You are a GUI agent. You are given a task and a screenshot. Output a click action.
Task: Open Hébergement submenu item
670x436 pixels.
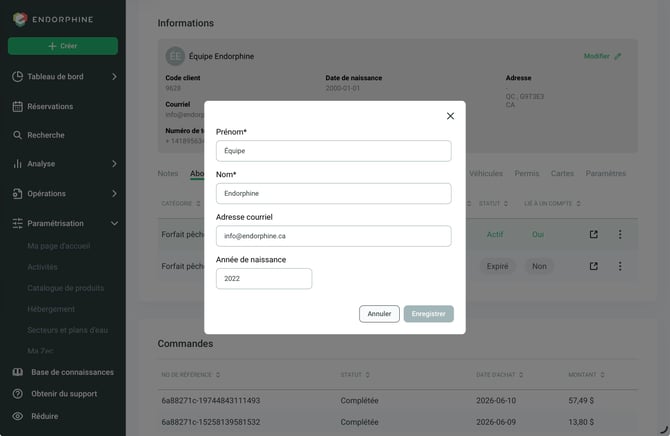(x=51, y=309)
